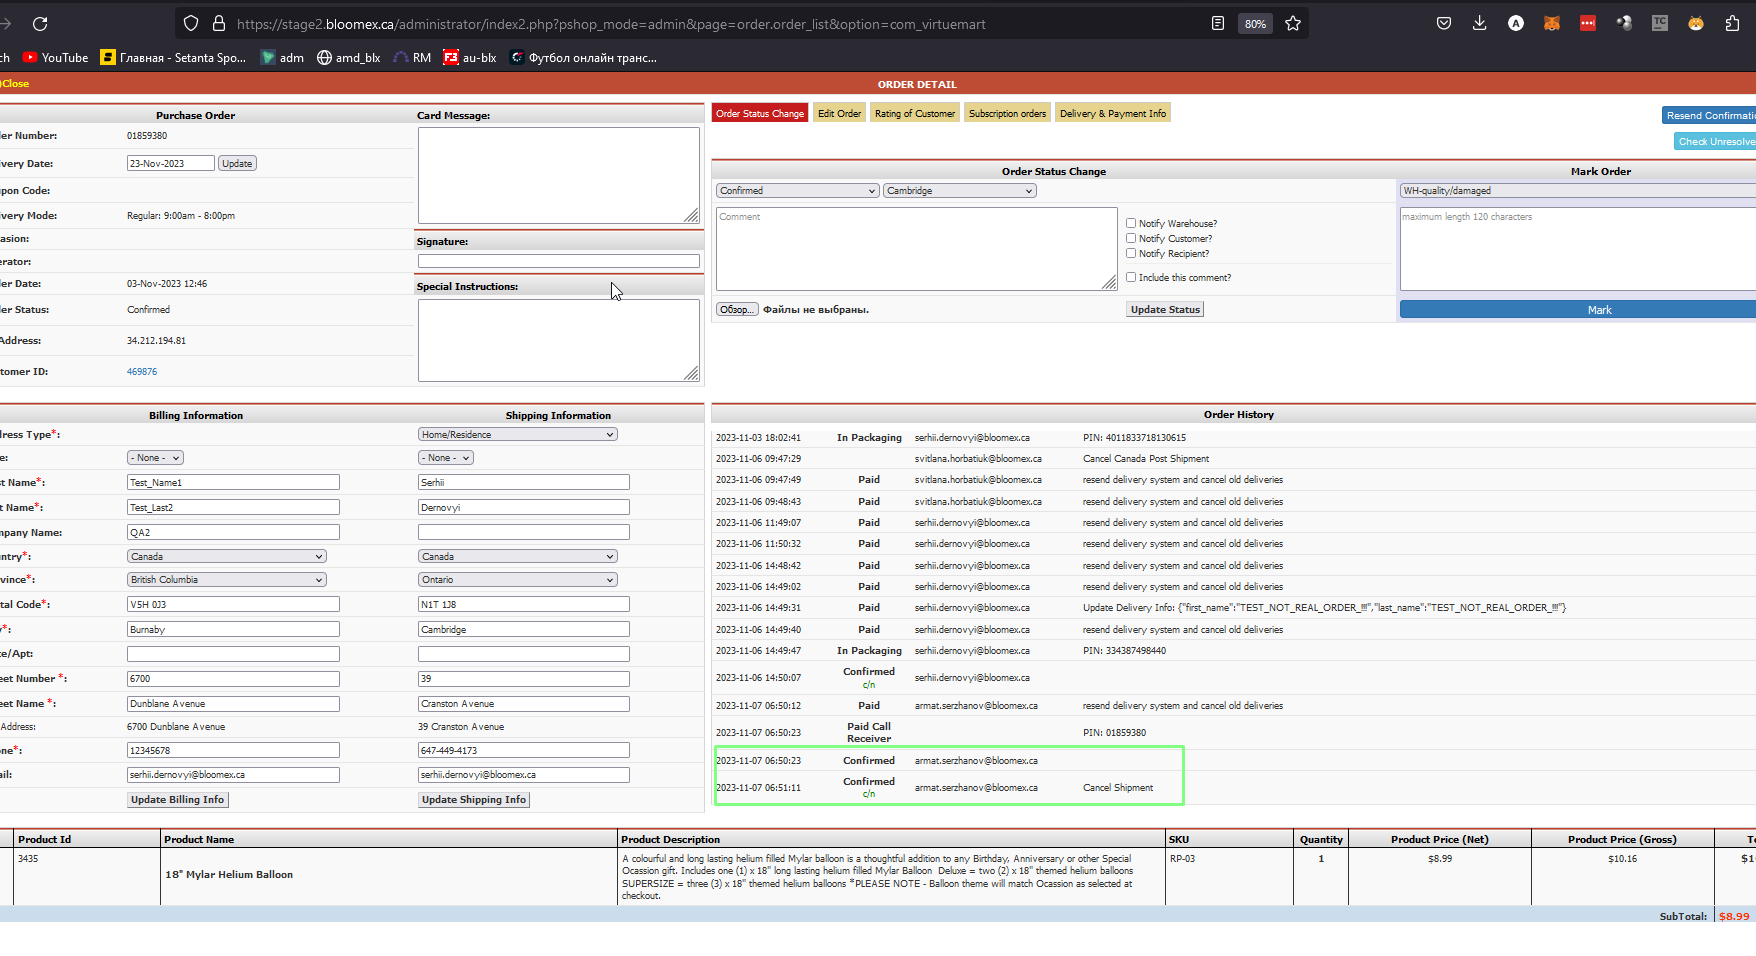Click the Check Unresolved button

[1715, 141]
